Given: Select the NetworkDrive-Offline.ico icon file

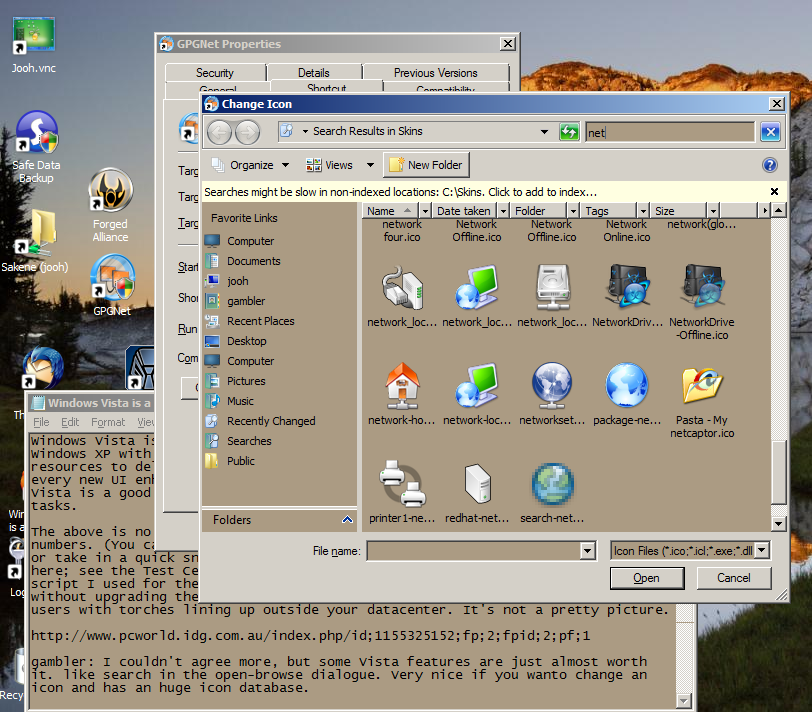Looking at the screenshot, I should click(x=702, y=302).
